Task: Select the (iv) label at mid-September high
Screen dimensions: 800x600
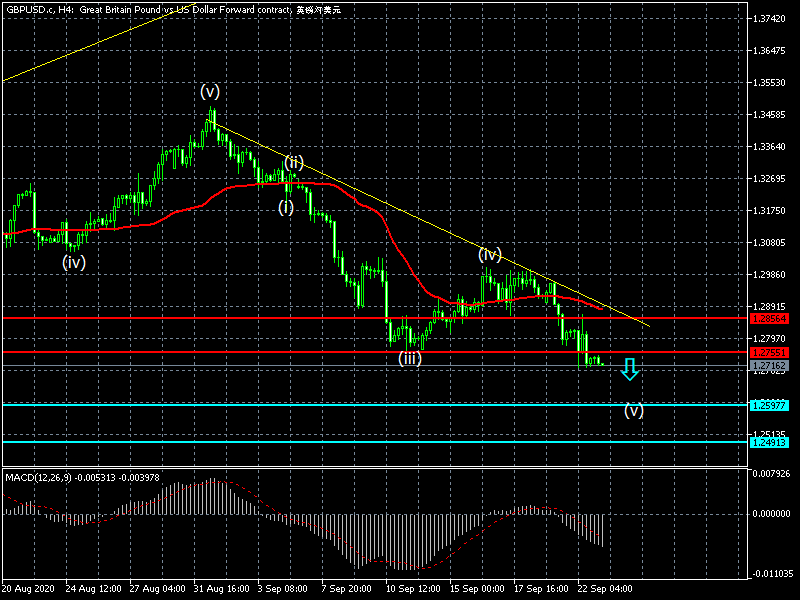Action: pos(489,254)
